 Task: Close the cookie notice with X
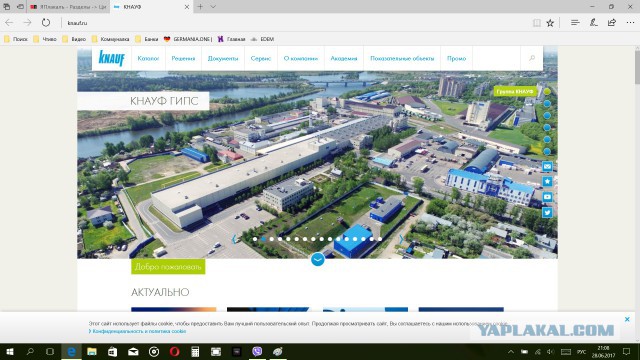tap(627, 319)
